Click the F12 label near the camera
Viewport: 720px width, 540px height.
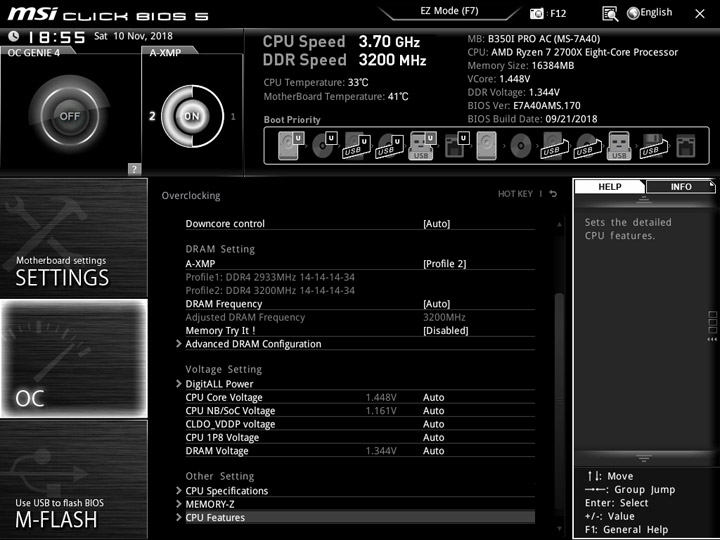(x=558, y=14)
